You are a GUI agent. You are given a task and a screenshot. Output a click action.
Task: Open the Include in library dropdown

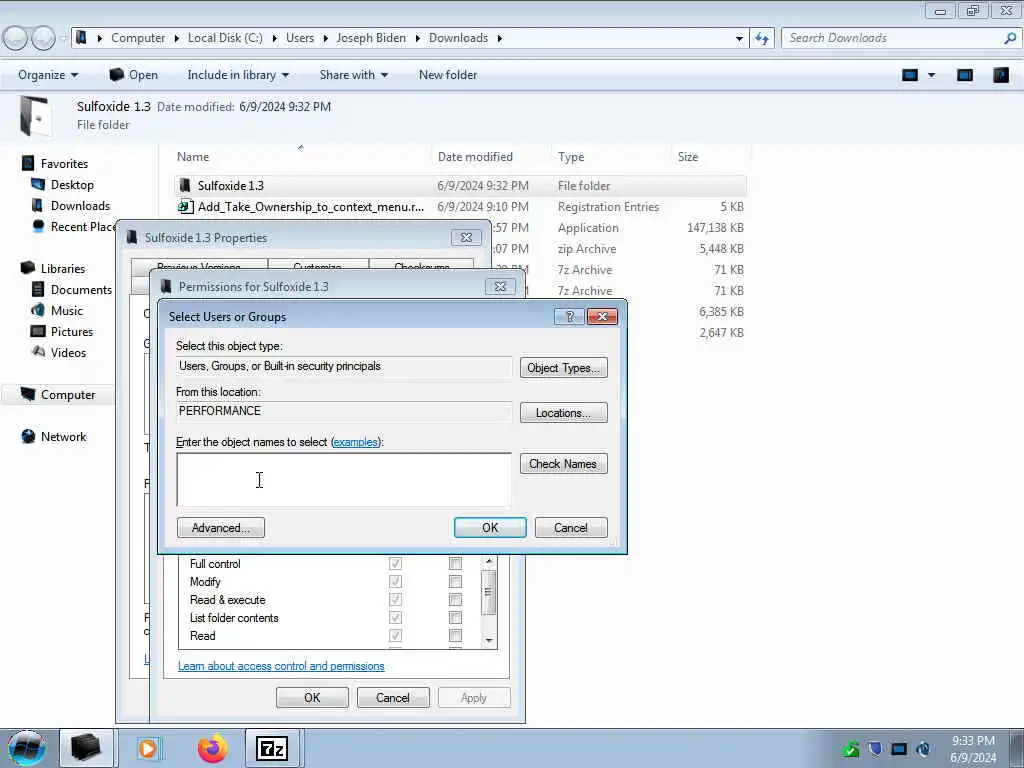click(x=238, y=75)
